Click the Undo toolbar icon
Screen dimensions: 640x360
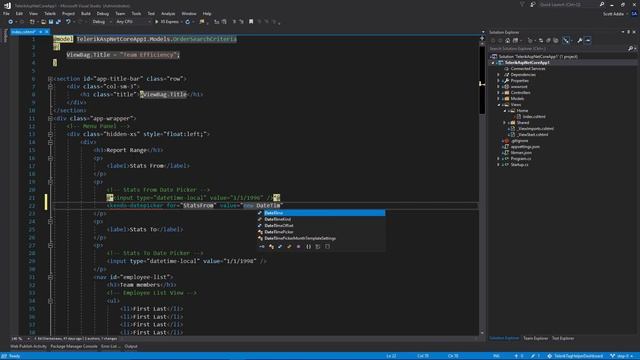tap(68, 22)
